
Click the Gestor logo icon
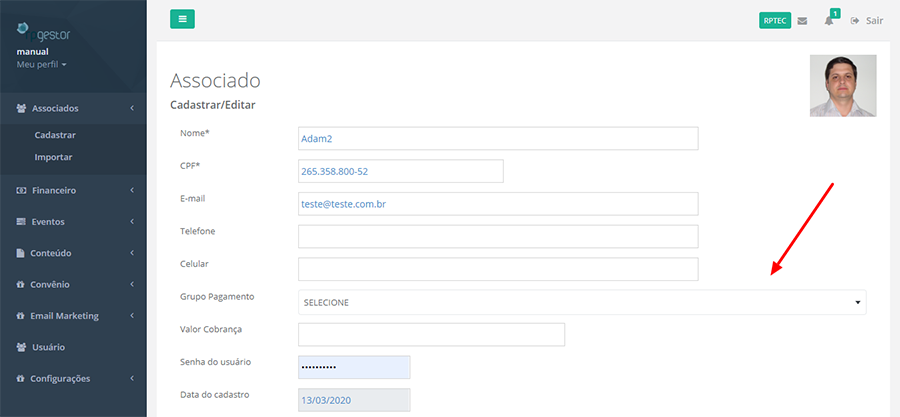point(24,27)
